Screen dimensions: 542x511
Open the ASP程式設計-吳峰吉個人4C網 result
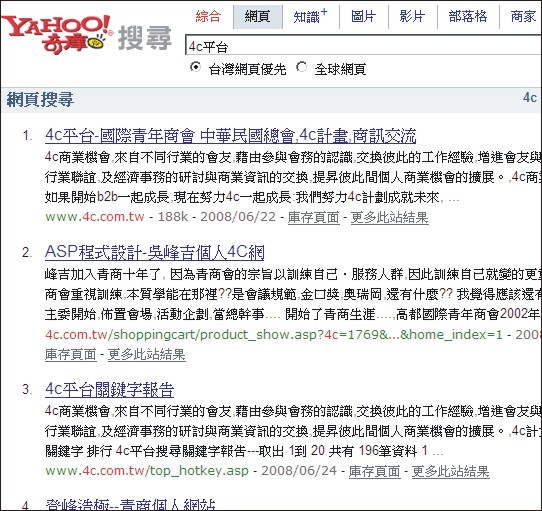click(x=155, y=252)
